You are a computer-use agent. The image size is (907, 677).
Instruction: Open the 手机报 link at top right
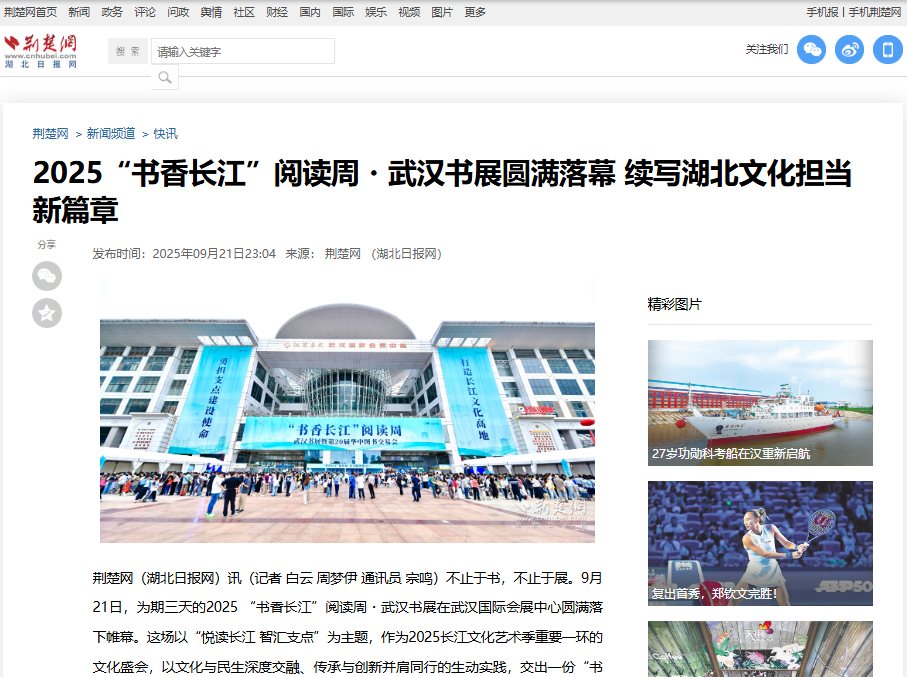[x=822, y=12]
